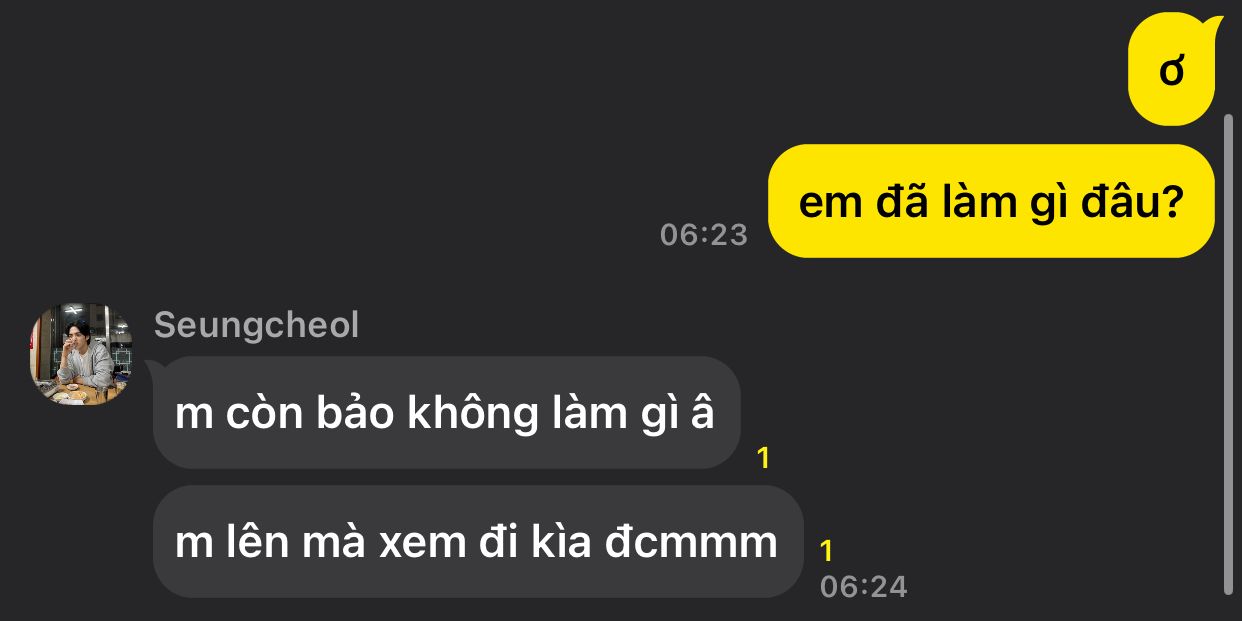Click unread count beside the "đcmmm" message
The height and width of the screenshot is (621, 1242).
[x=826, y=551]
